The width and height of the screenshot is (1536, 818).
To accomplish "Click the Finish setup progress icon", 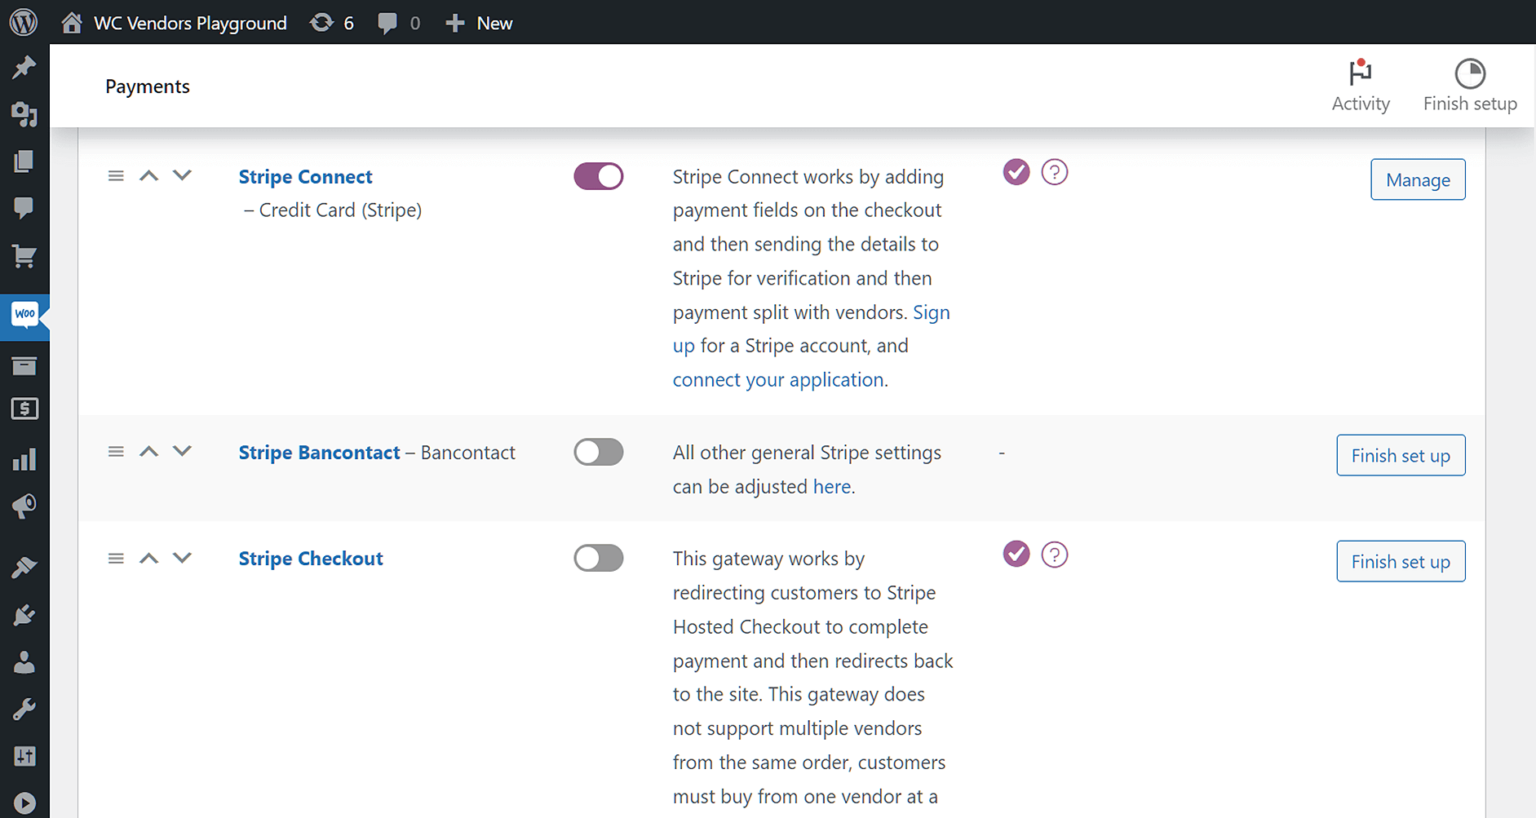I will (x=1469, y=74).
